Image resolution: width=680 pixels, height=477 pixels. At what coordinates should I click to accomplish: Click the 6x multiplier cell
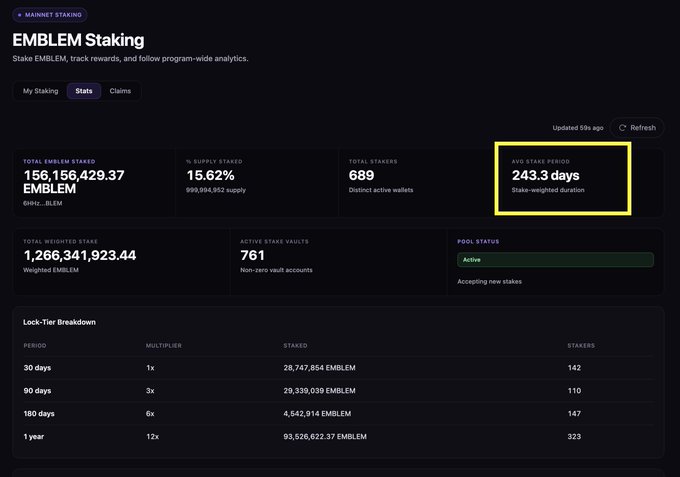(x=150, y=414)
